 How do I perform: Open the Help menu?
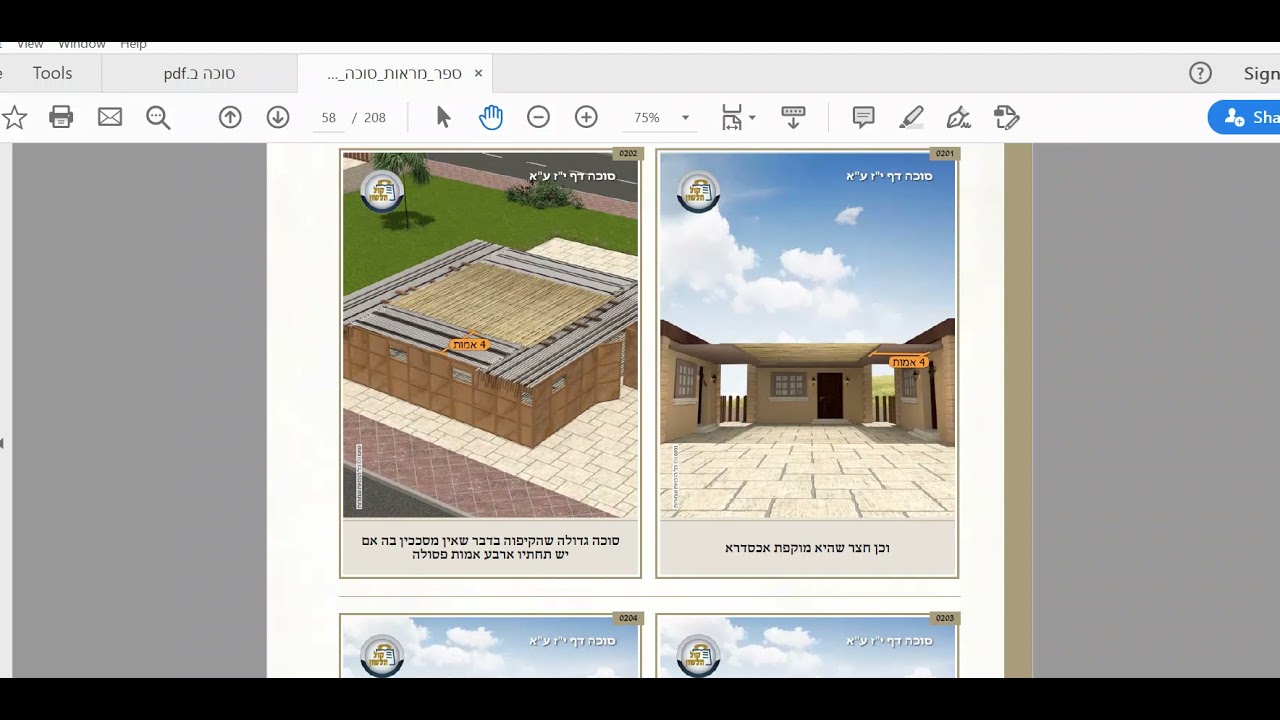(x=133, y=44)
